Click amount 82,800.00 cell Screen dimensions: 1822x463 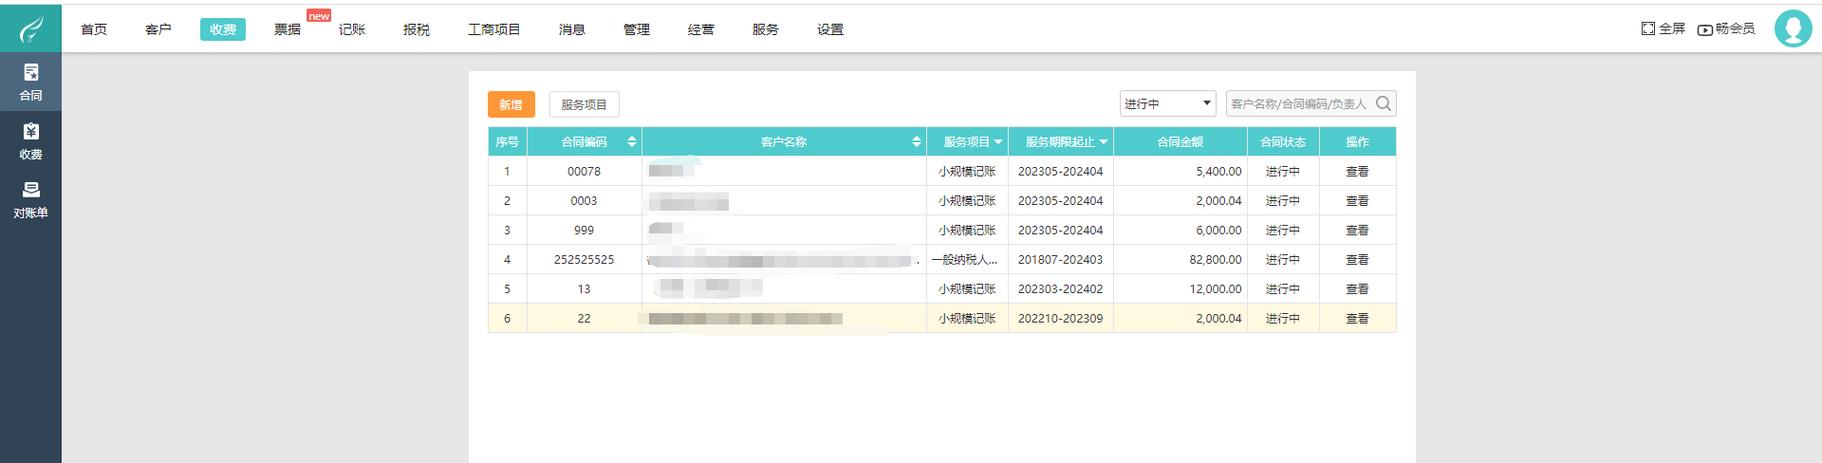[x=1180, y=259]
